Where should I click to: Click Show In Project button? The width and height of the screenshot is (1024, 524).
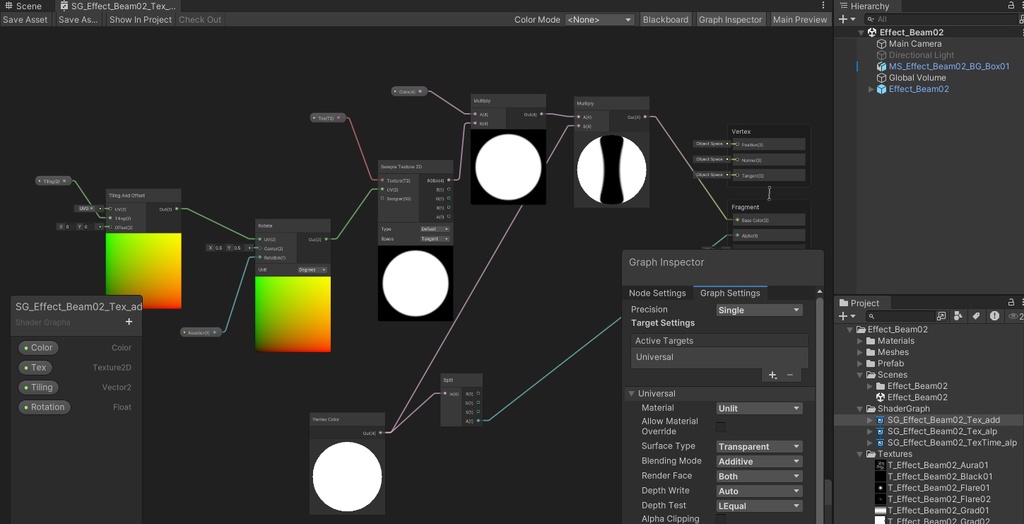pos(140,20)
